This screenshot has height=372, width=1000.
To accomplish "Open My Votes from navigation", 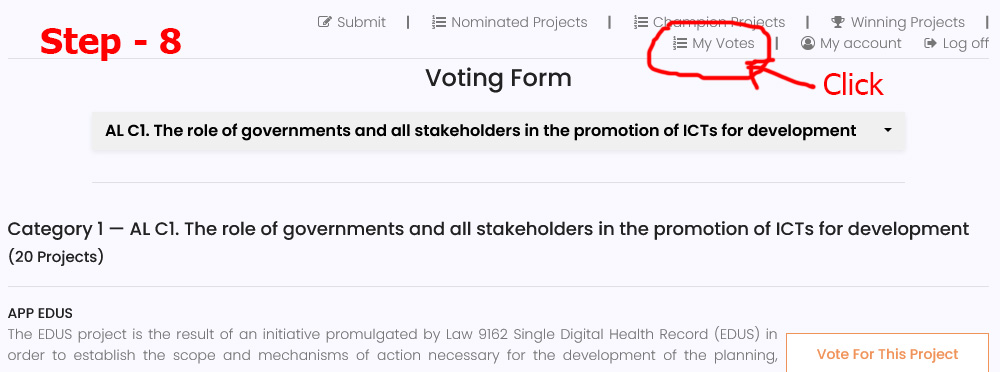I will pos(714,43).
